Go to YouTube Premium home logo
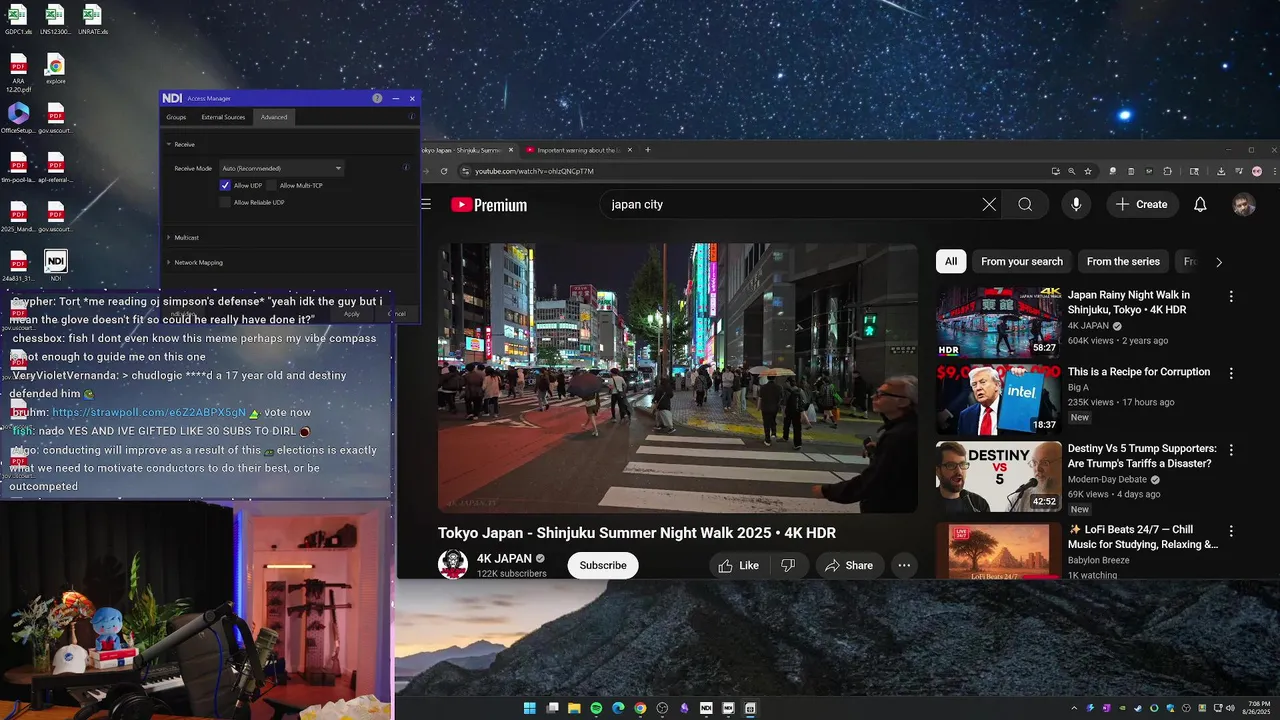Viewport: 1280px width, 720px height. tap(489, 205)
